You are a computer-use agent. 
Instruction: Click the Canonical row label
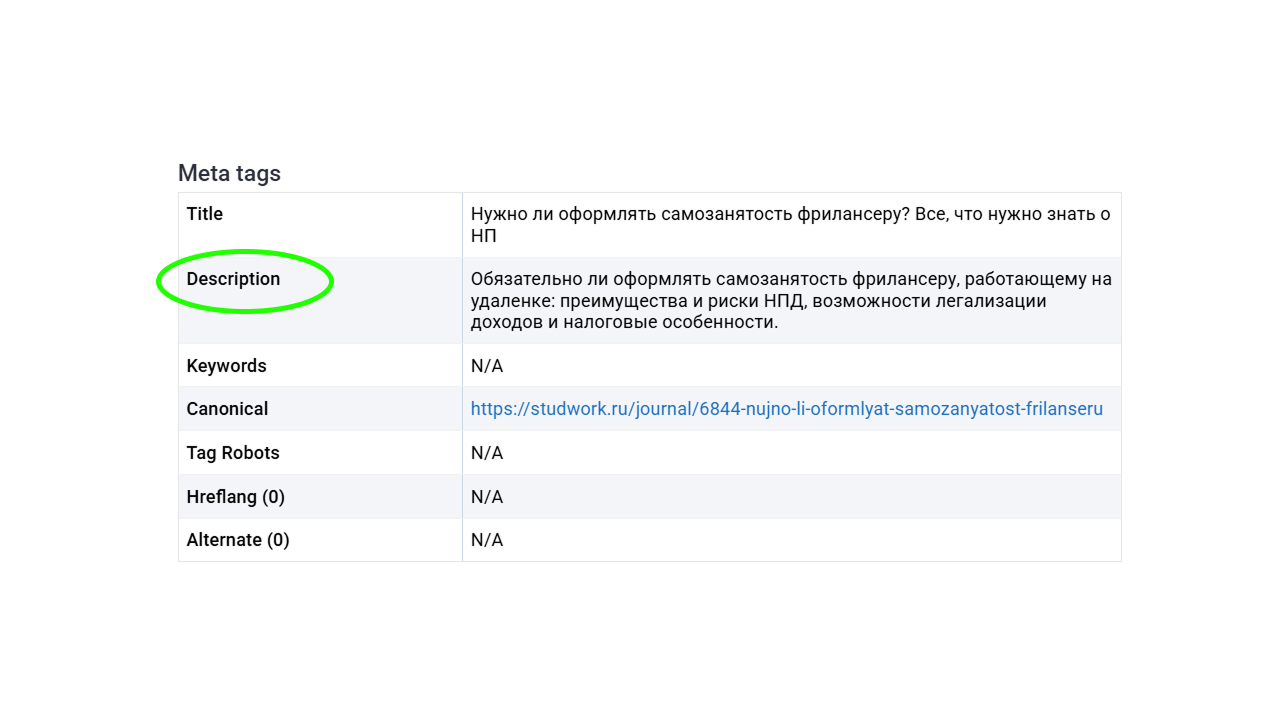(x=227, y=409)
